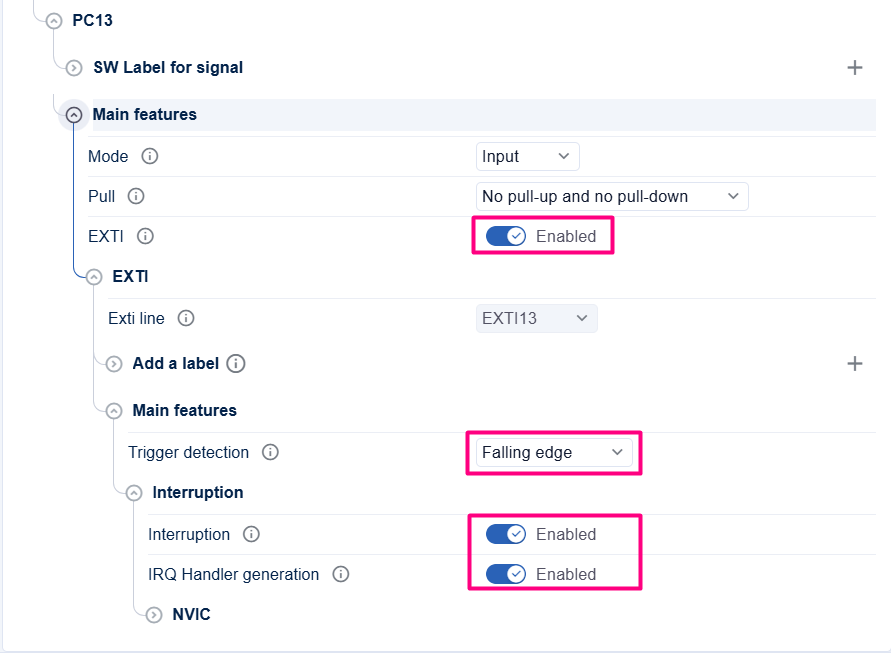Screen dimensions: 891x653
Task: Collapse the PC13 tree node
Action: pos(54,21)
